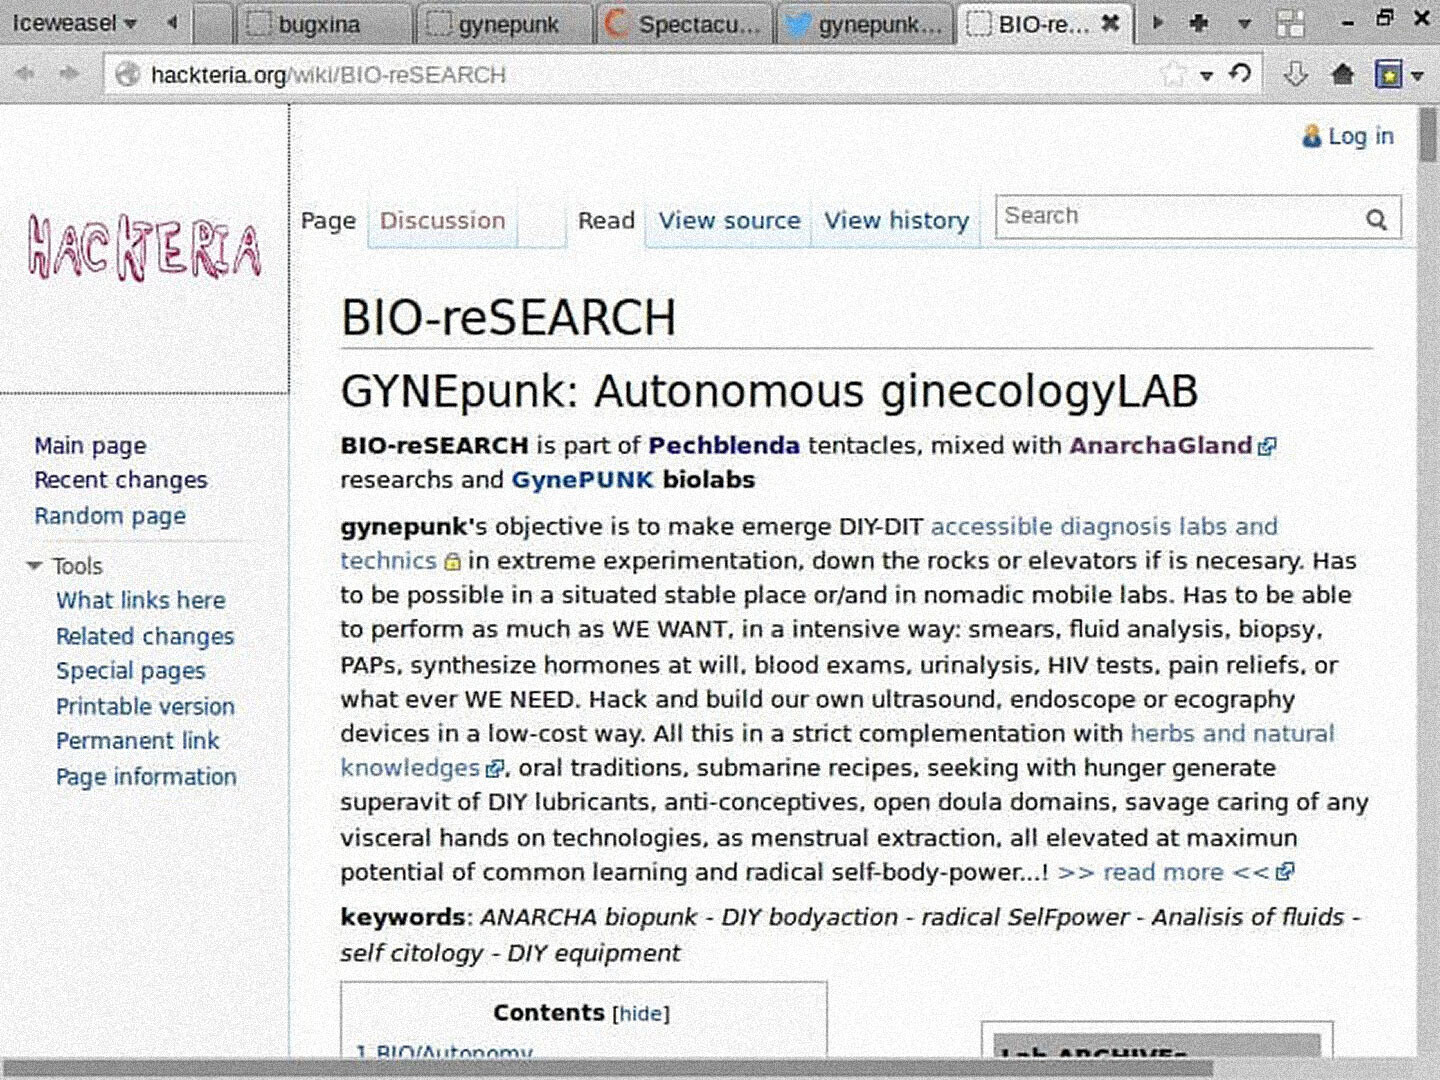Follow the GynePUNK link
The height and width of the screenshot is (1080, 1440).
pos(582,481)
